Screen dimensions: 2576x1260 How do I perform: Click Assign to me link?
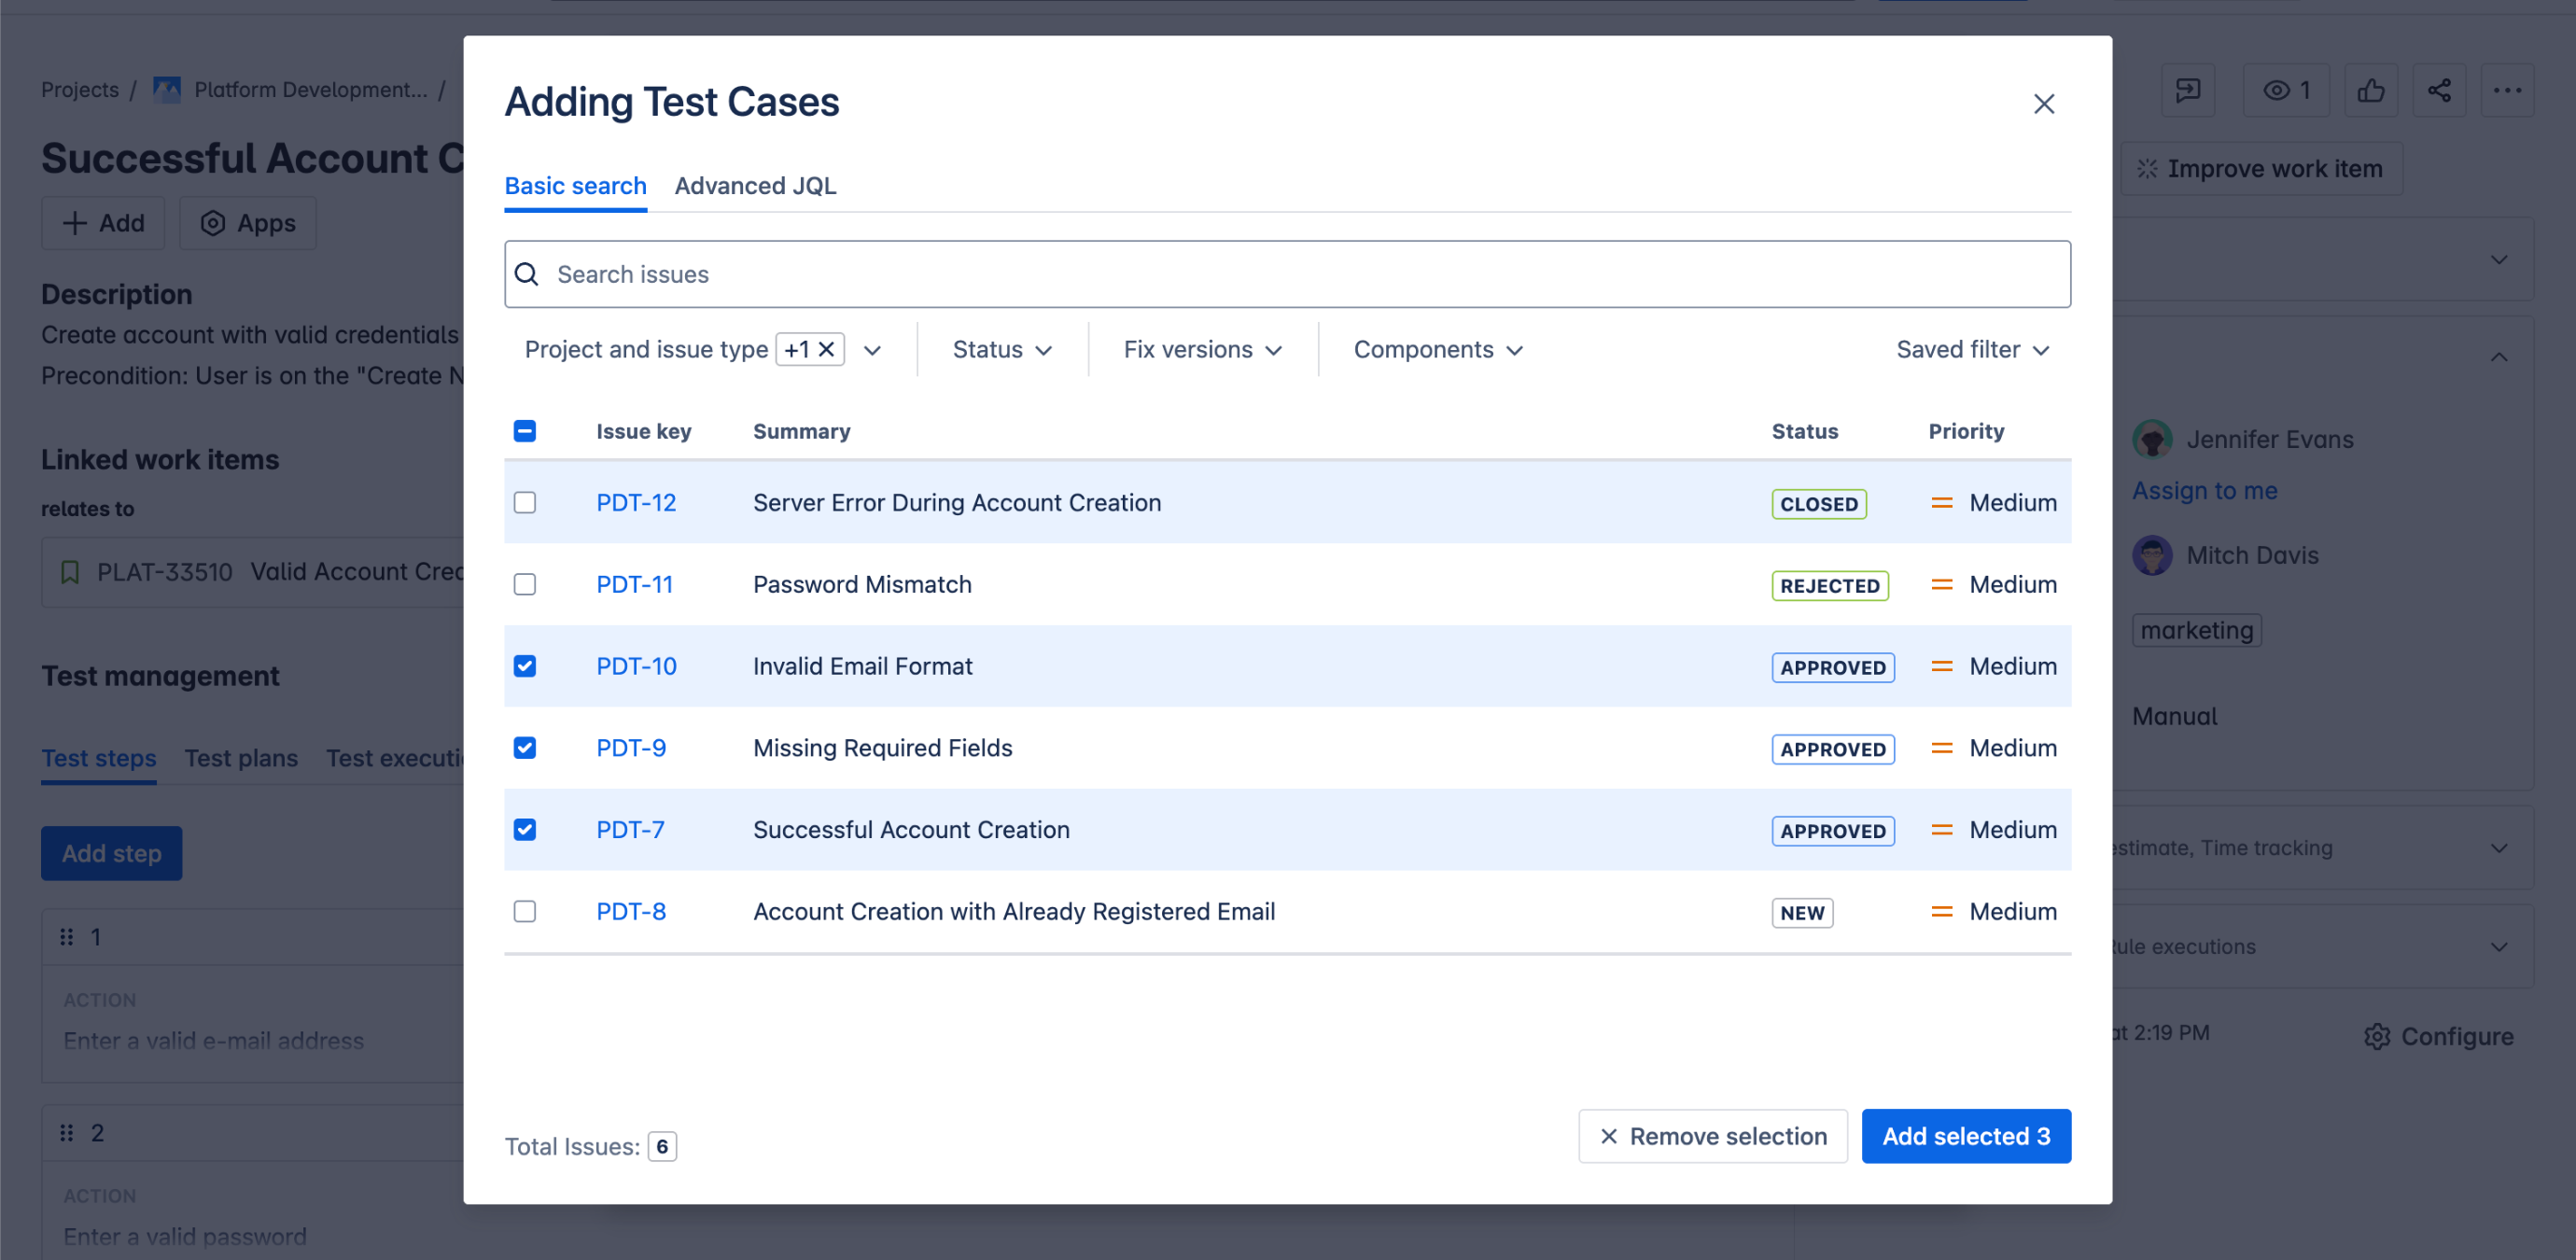(x=2204, y=491)
